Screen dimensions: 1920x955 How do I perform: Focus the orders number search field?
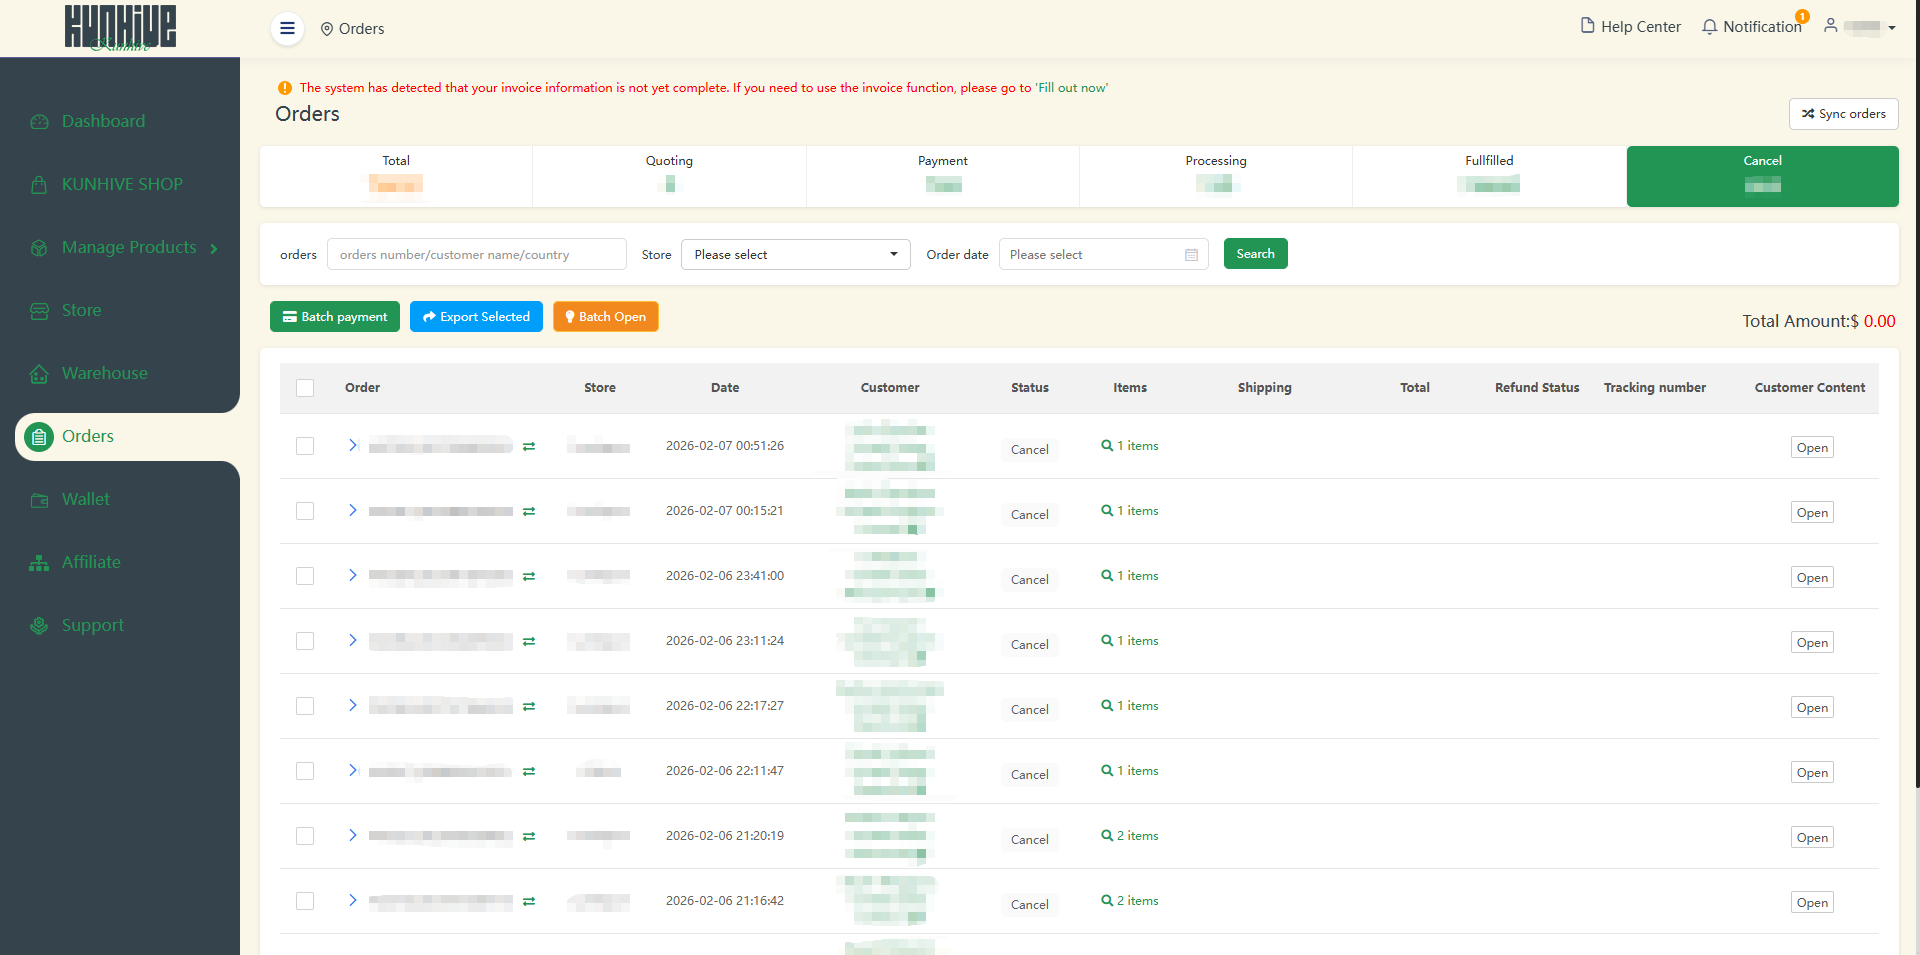[476, 255]
